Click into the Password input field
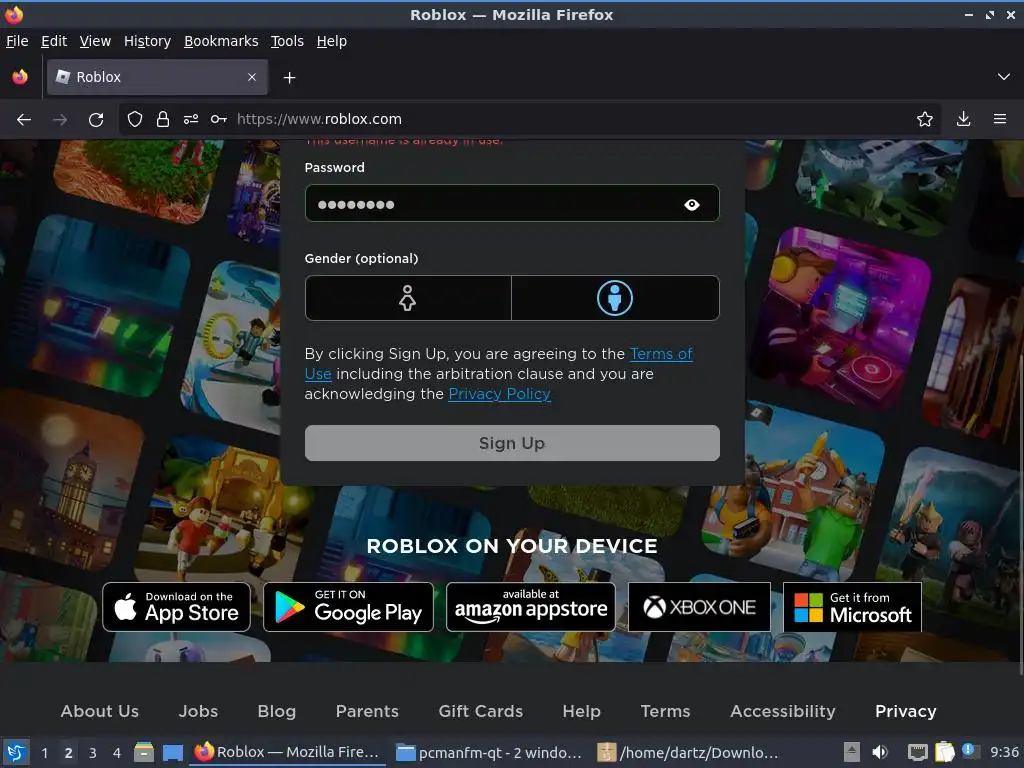Screen dimensions: 1024x768 512,204
